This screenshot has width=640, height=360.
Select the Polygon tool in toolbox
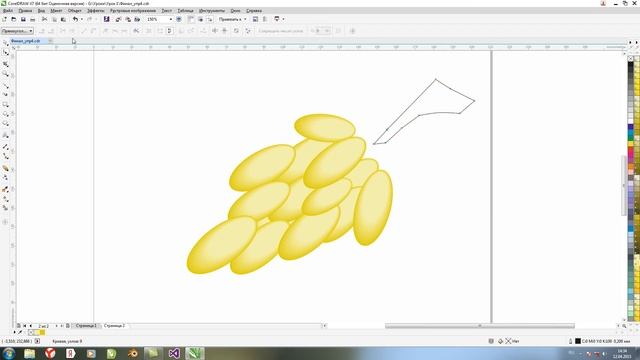pyautogui.click(x=5, y=124)
